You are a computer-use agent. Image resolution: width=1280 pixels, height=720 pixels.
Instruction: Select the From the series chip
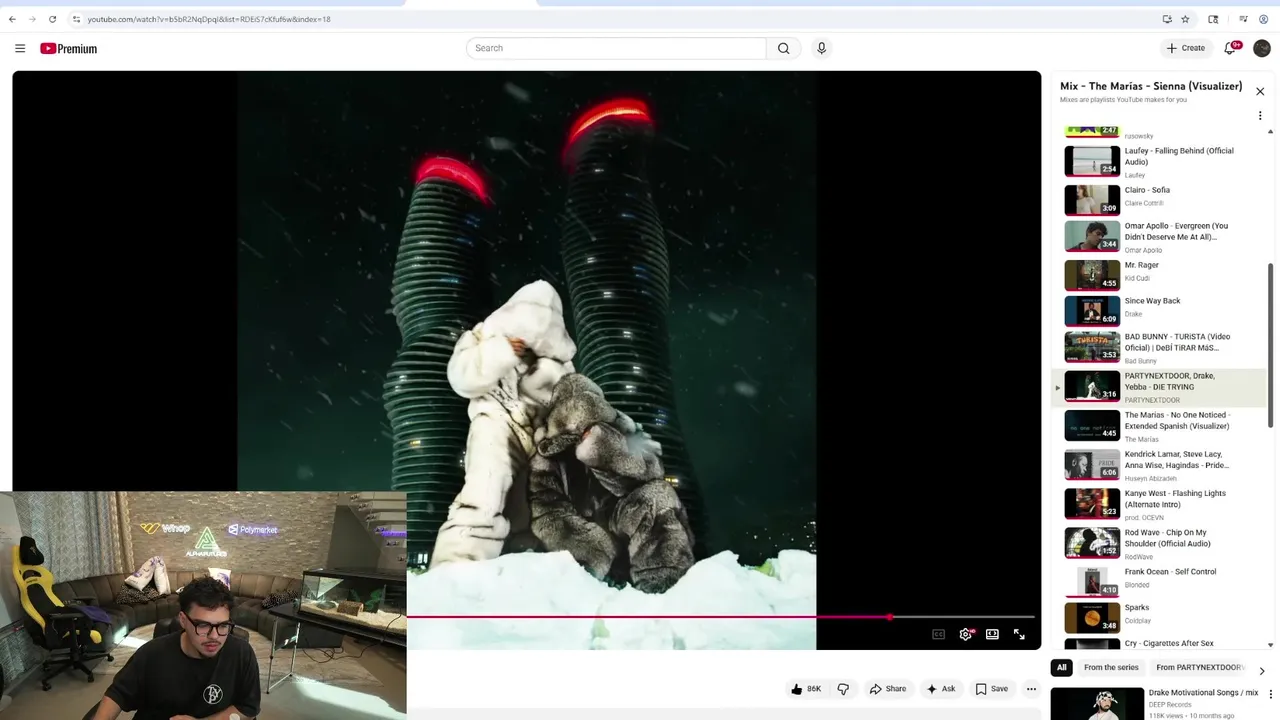coord(1111,667)
